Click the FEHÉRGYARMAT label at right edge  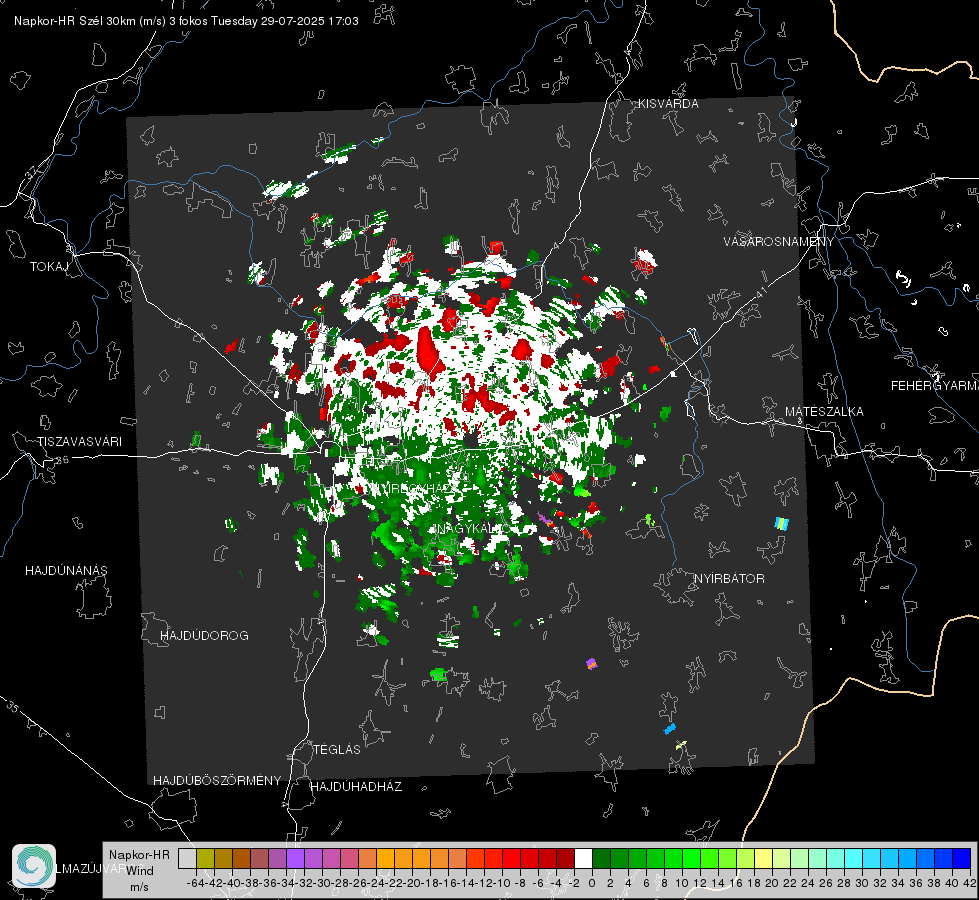click(935, 386)
